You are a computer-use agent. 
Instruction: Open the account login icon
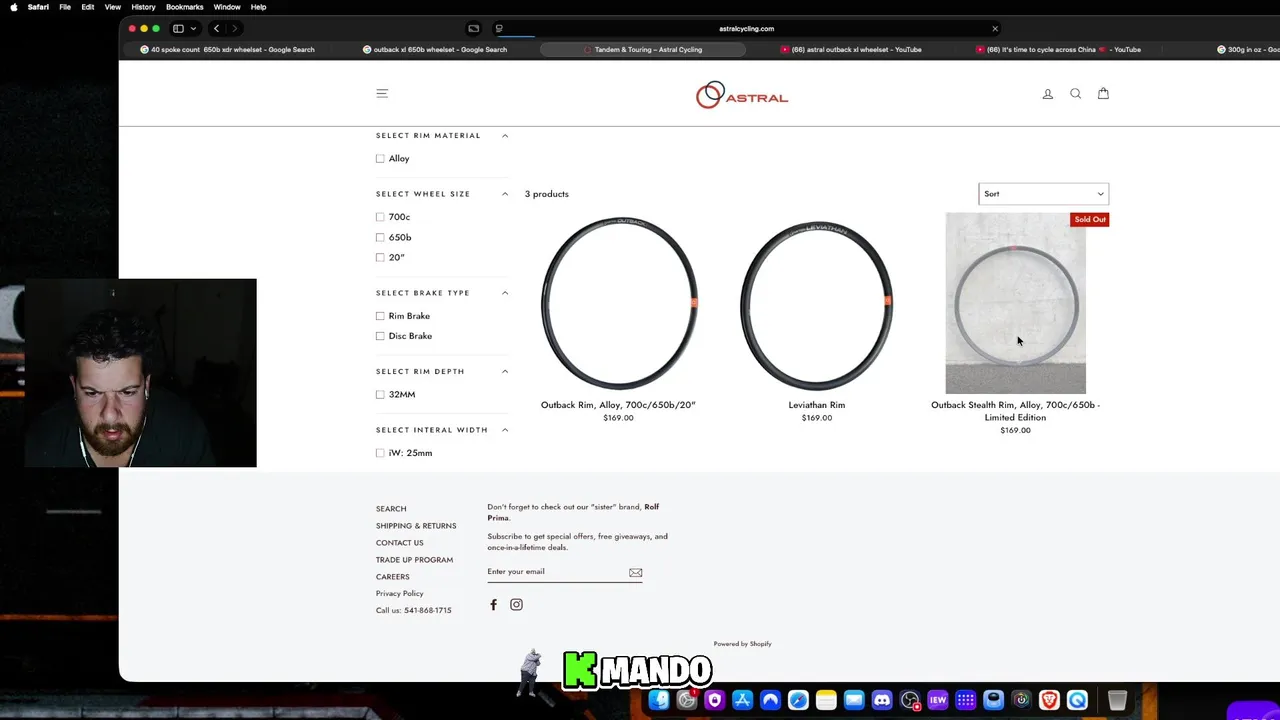1048,94
